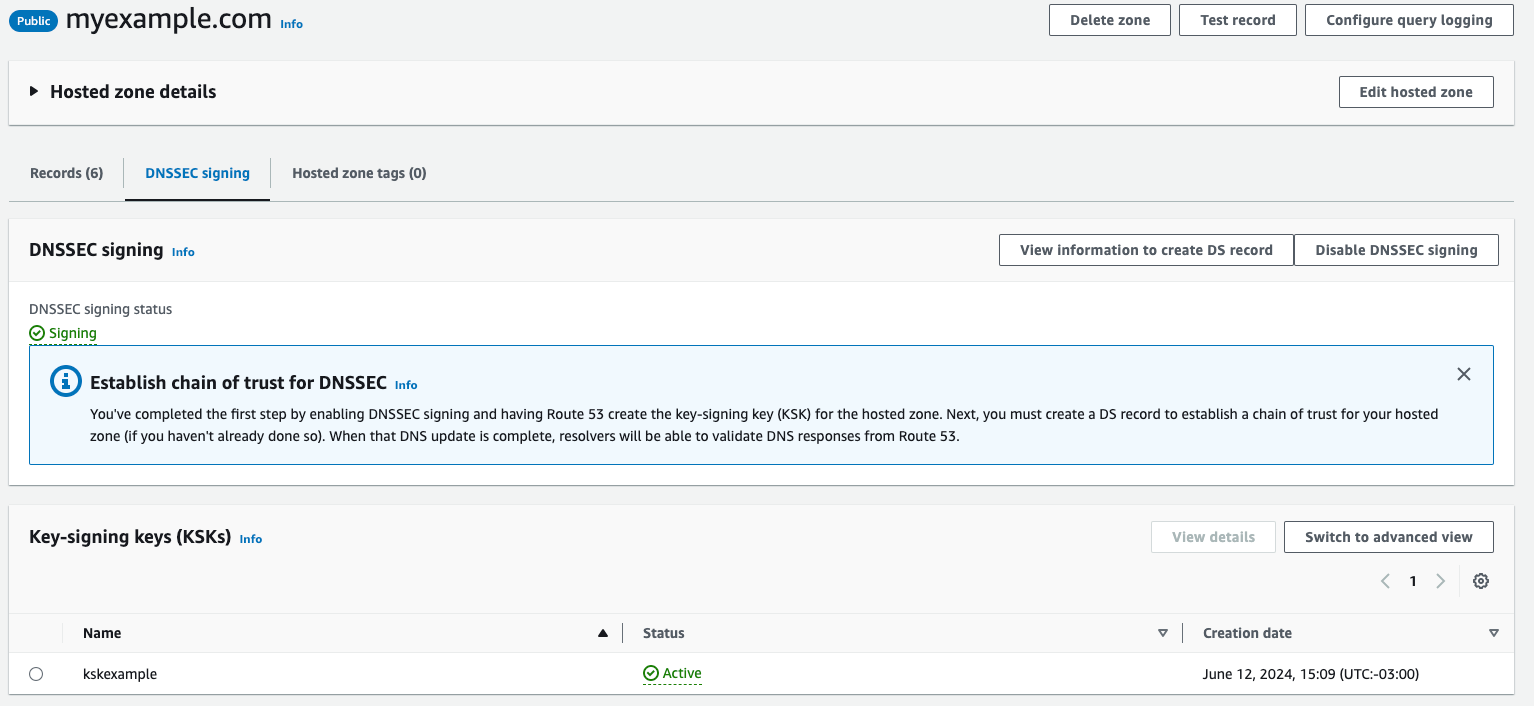1534x706 pixels.
Task: Go to next page of KSKs
Action: click(x=1440, y=581)
